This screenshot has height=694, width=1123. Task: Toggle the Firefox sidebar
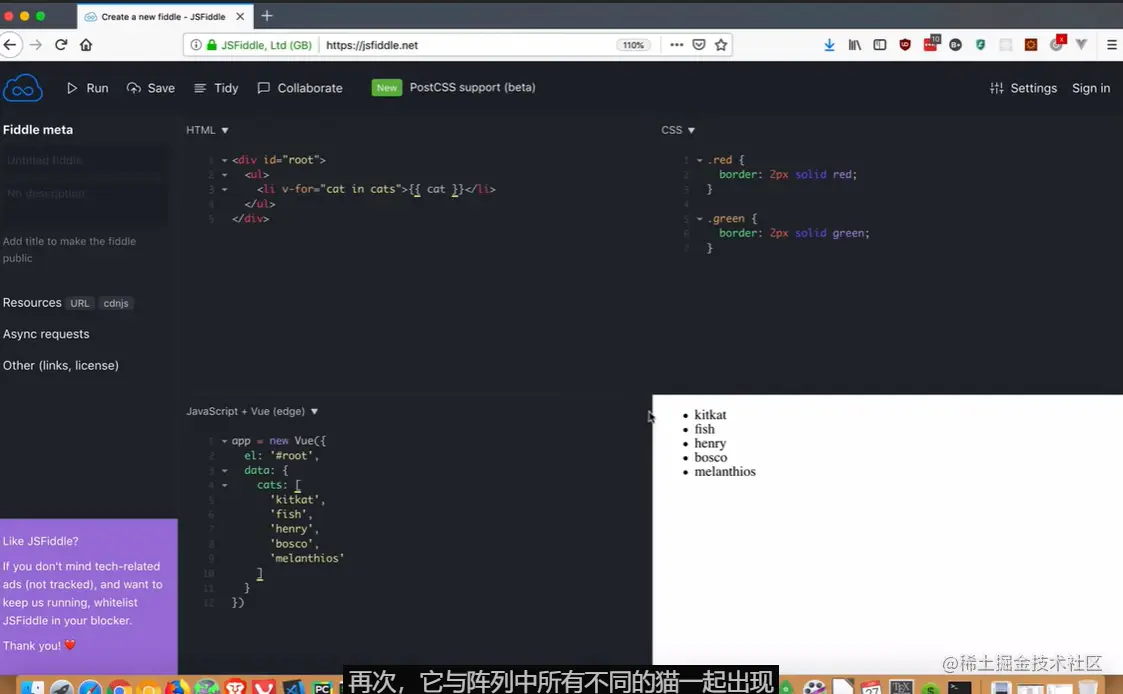click(x=879, y=44)
